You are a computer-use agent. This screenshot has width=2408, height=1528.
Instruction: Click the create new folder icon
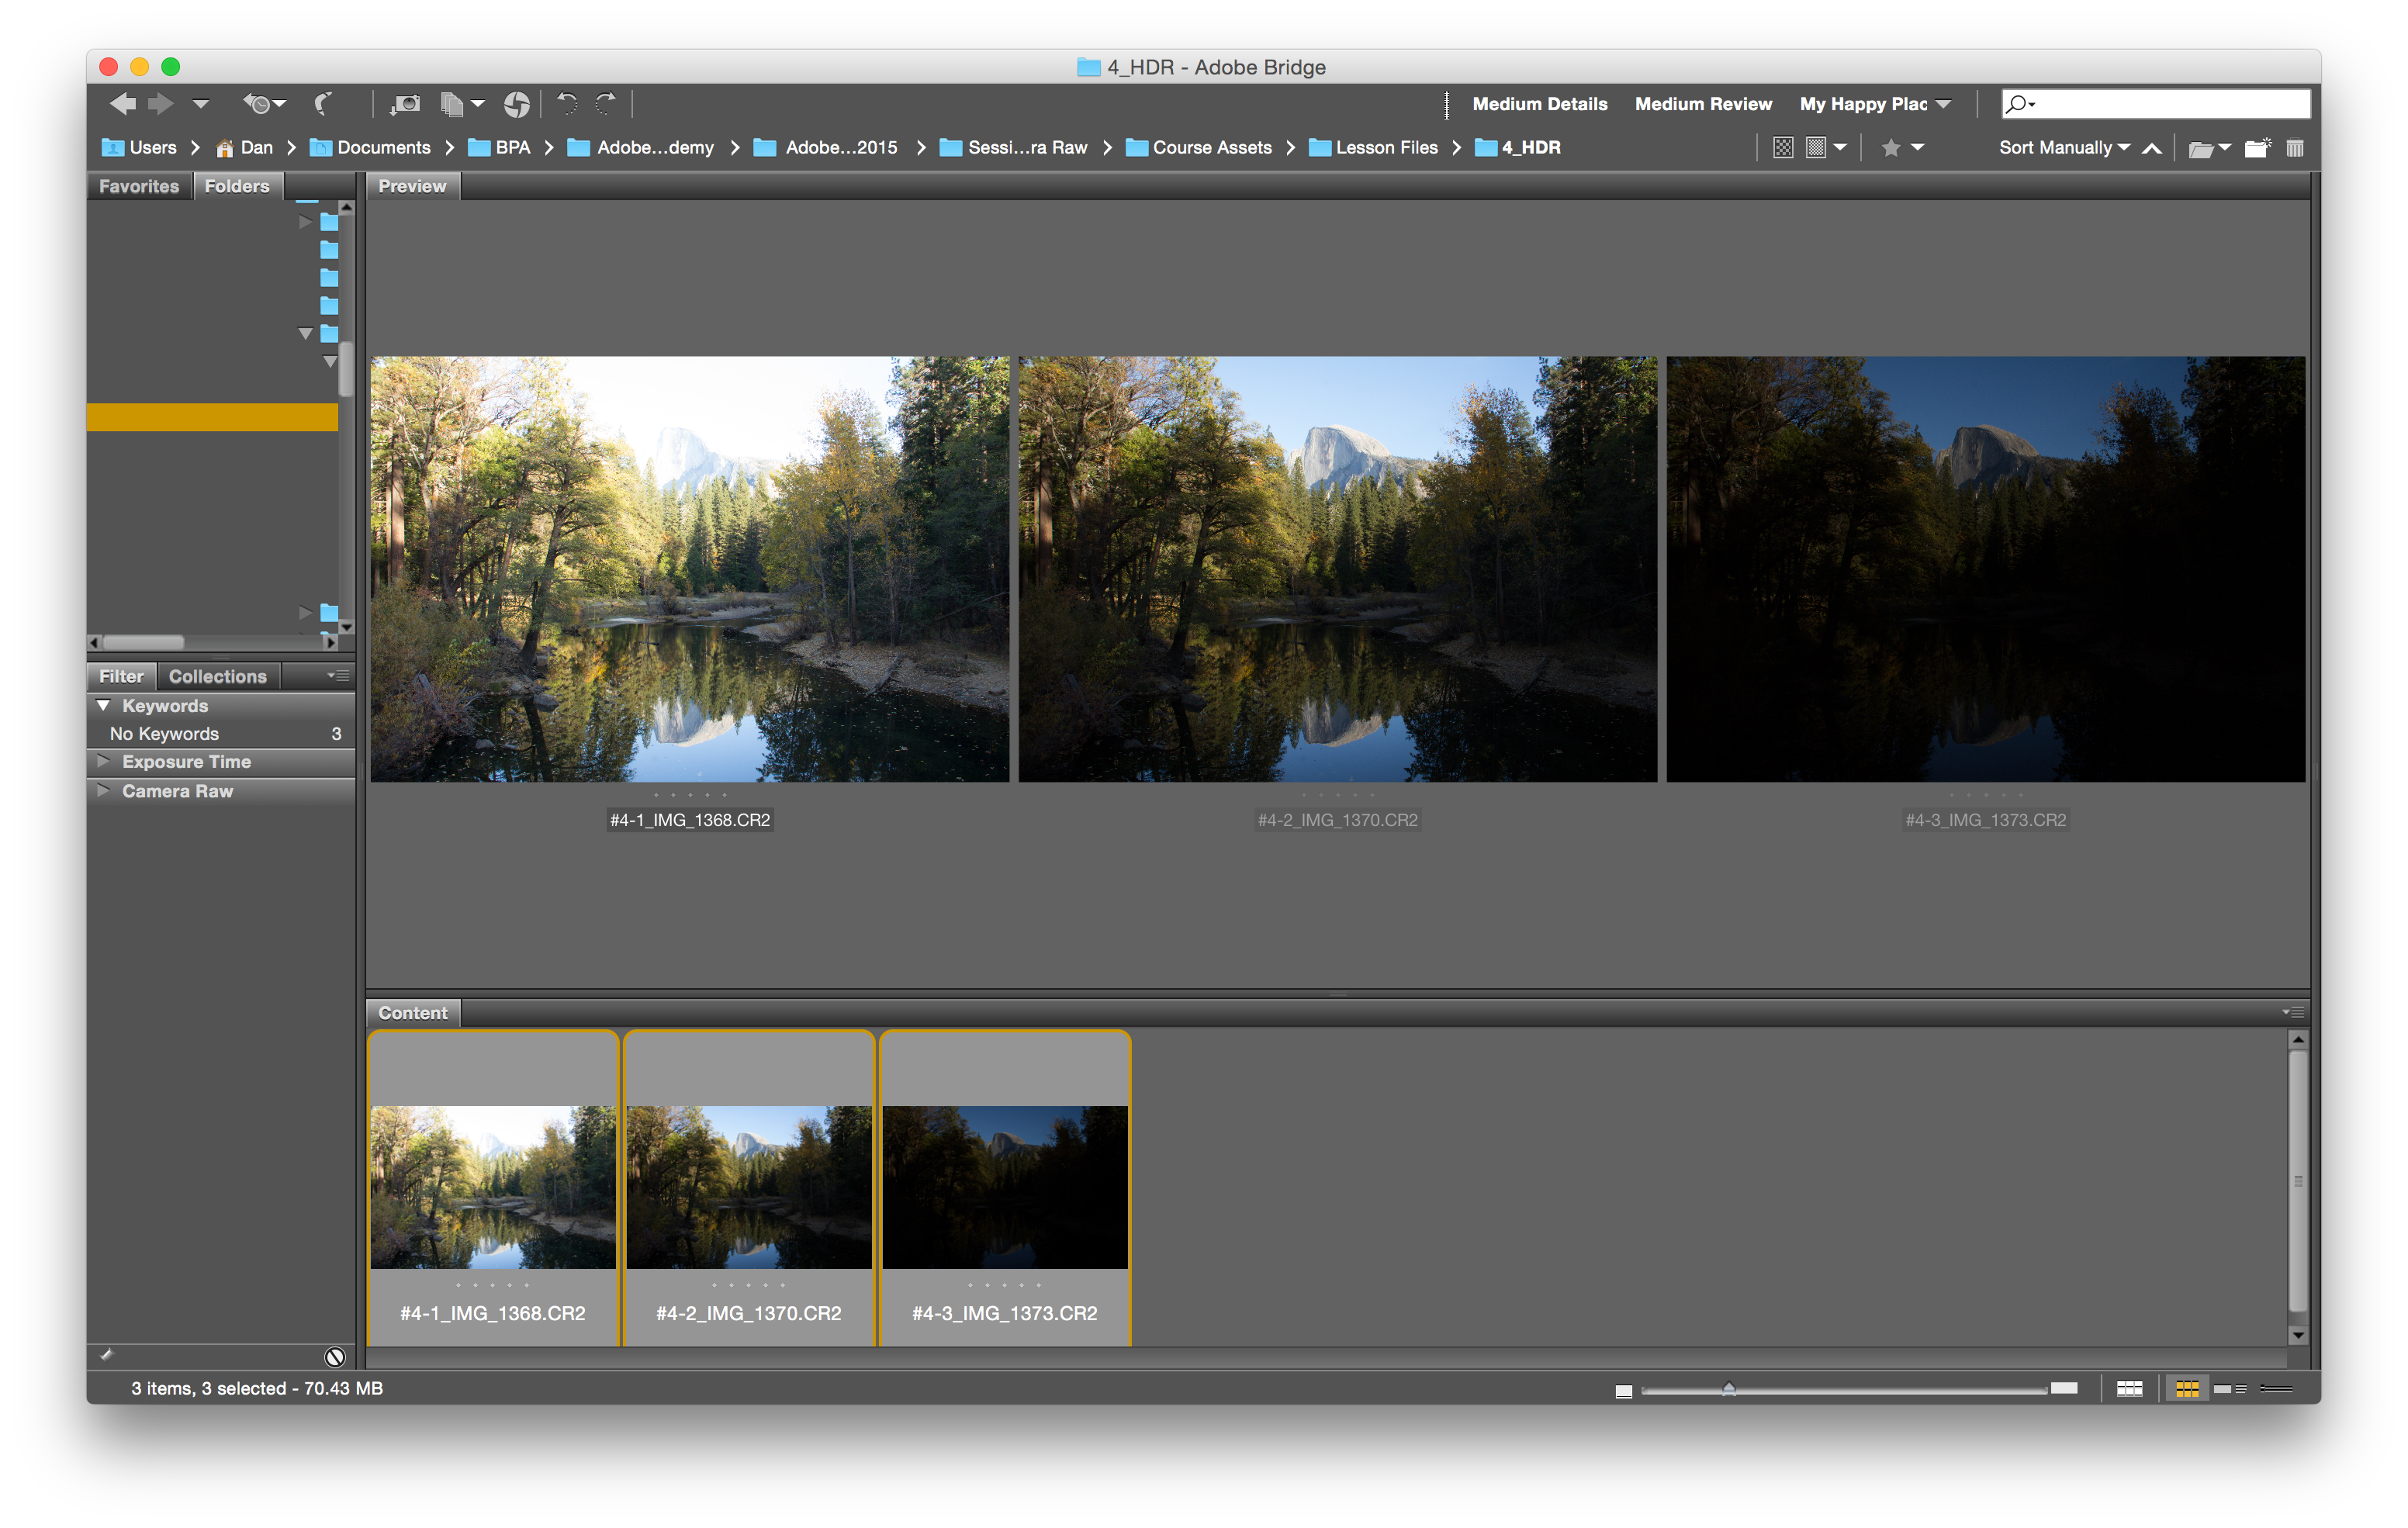tap(2256, 148)
